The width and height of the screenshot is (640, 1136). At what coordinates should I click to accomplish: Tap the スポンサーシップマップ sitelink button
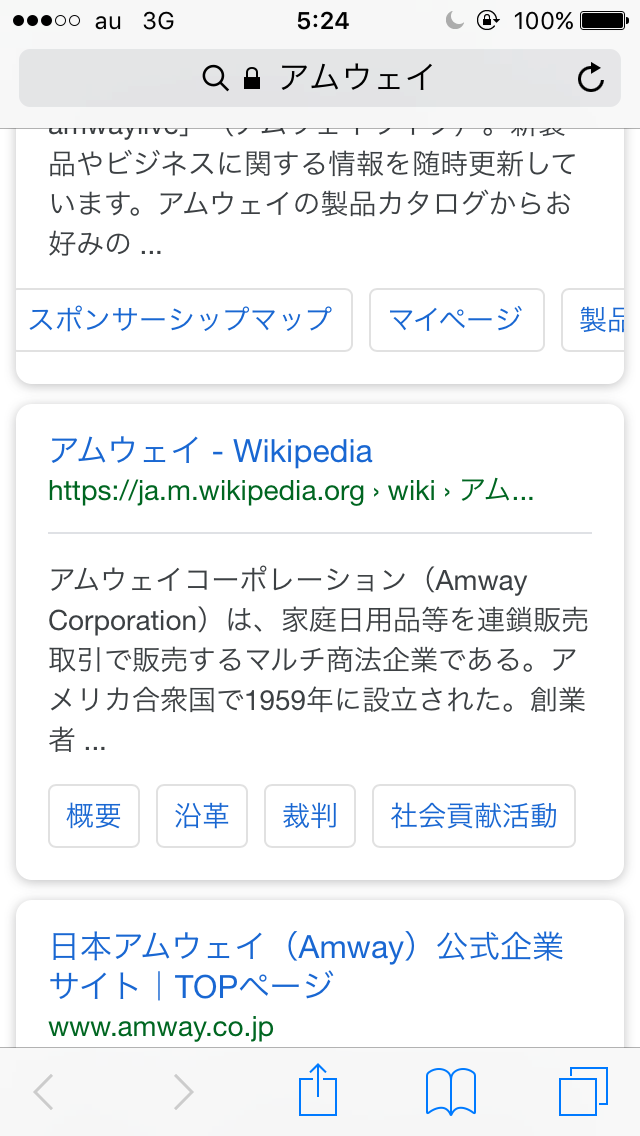[181, 320]
